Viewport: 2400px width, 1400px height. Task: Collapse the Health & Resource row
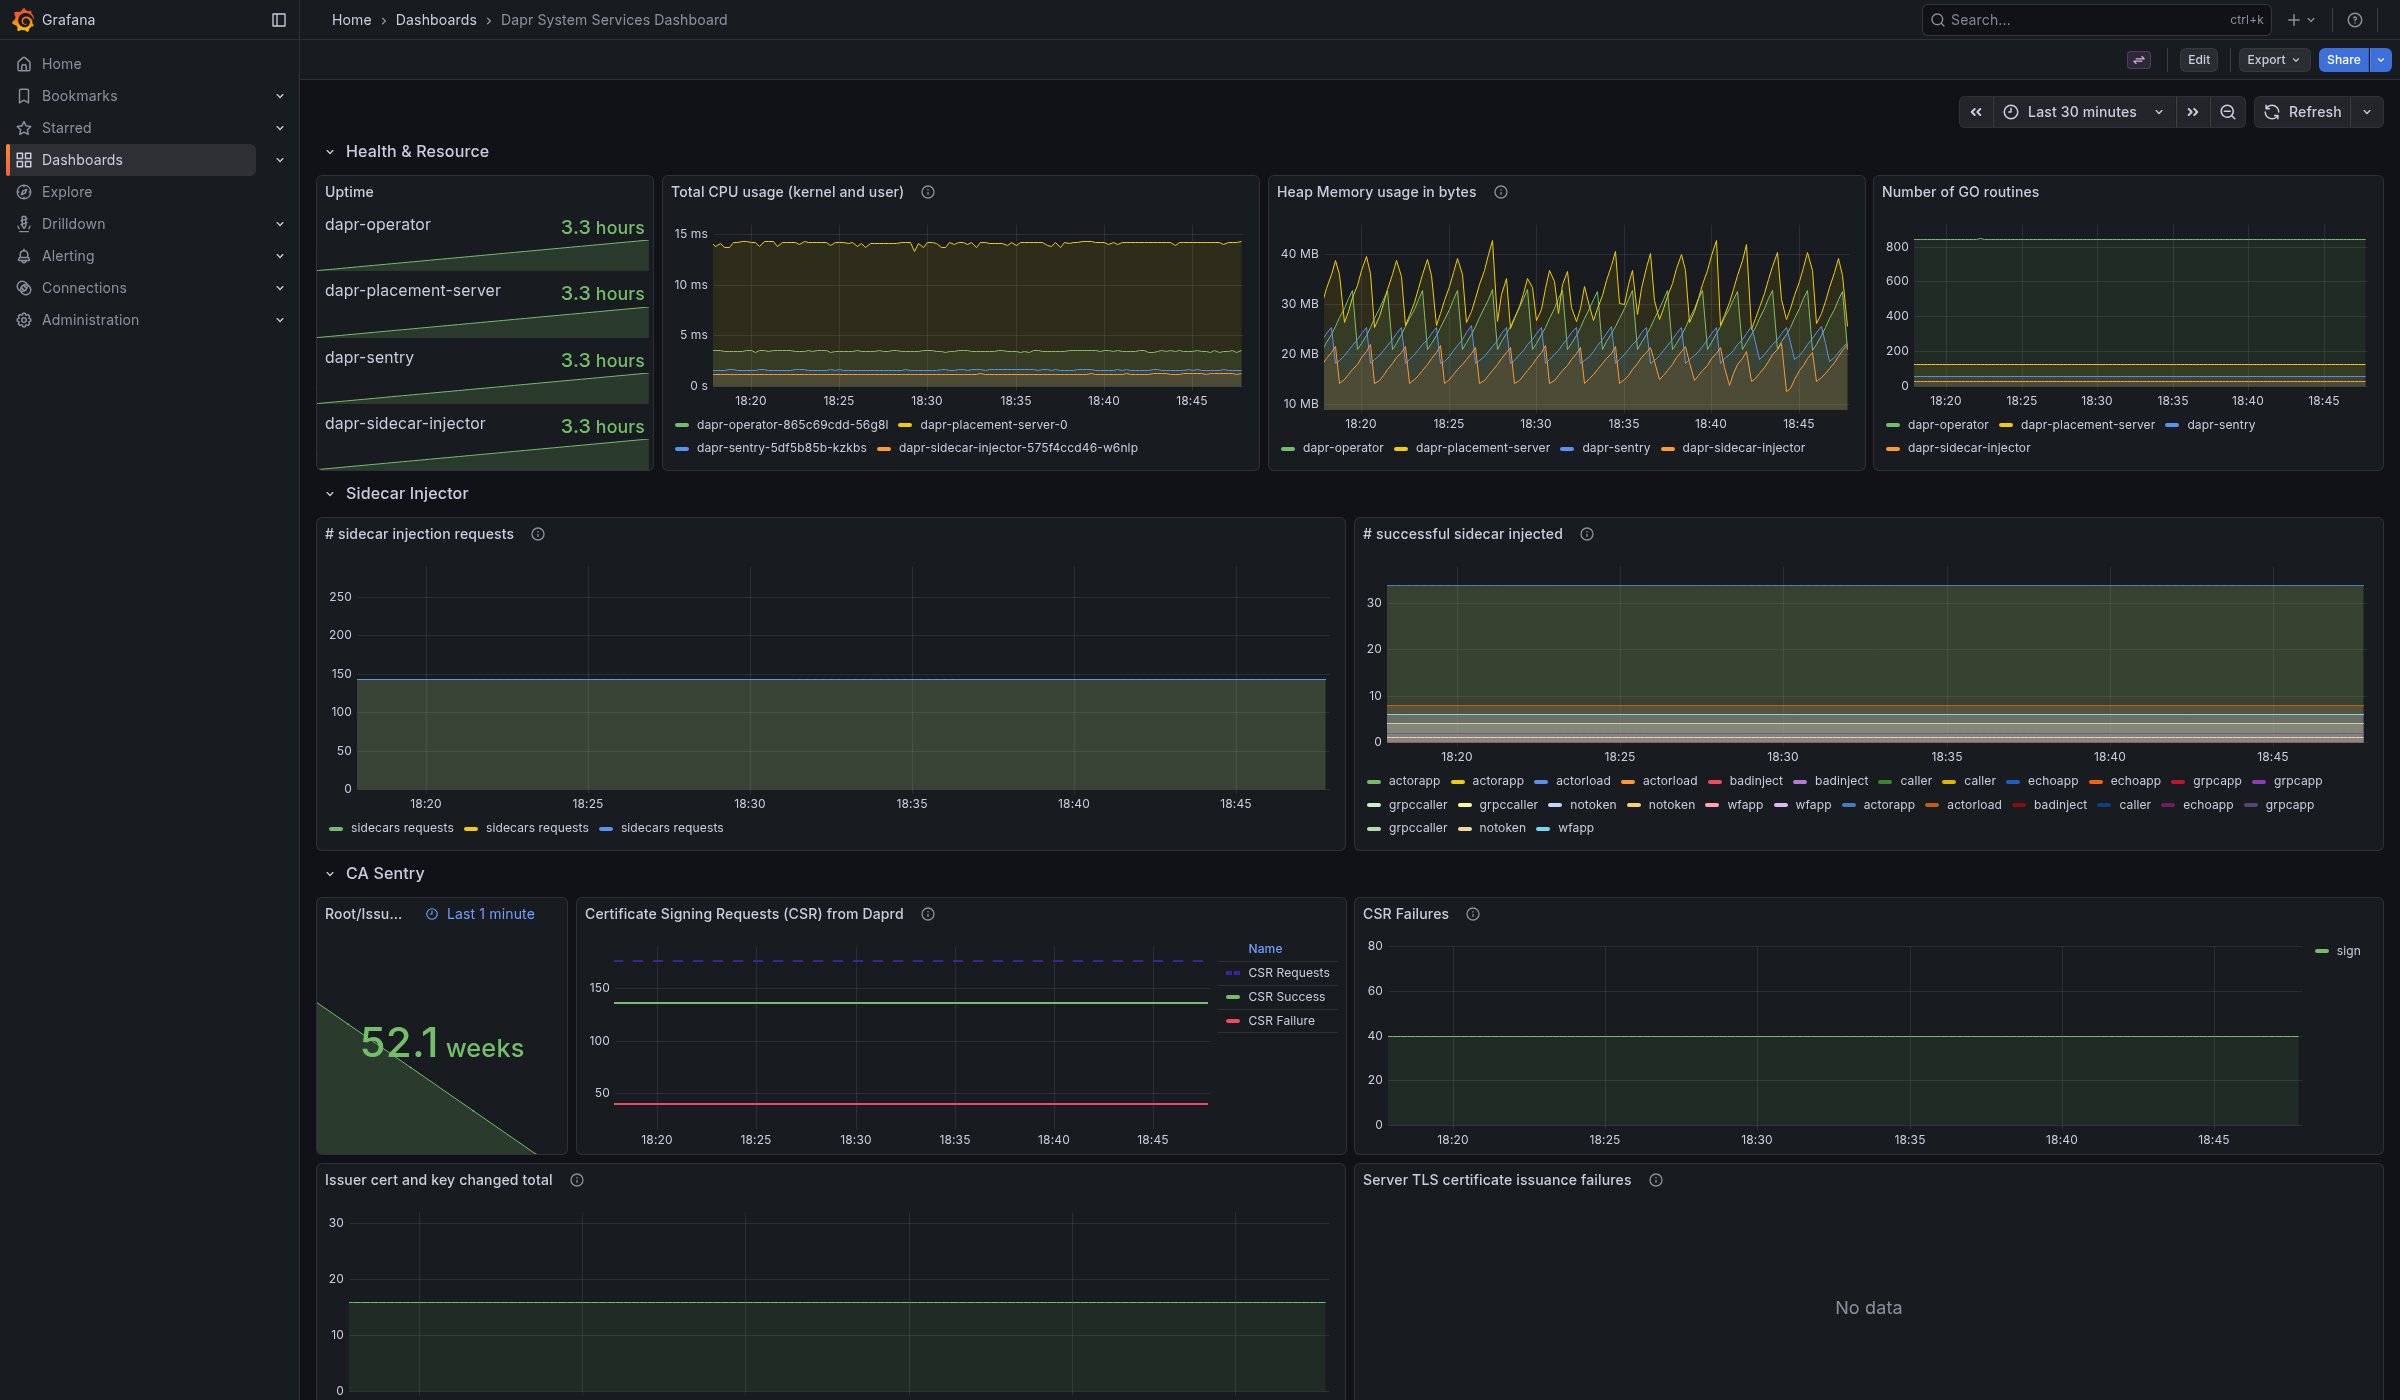pos(330,152)
